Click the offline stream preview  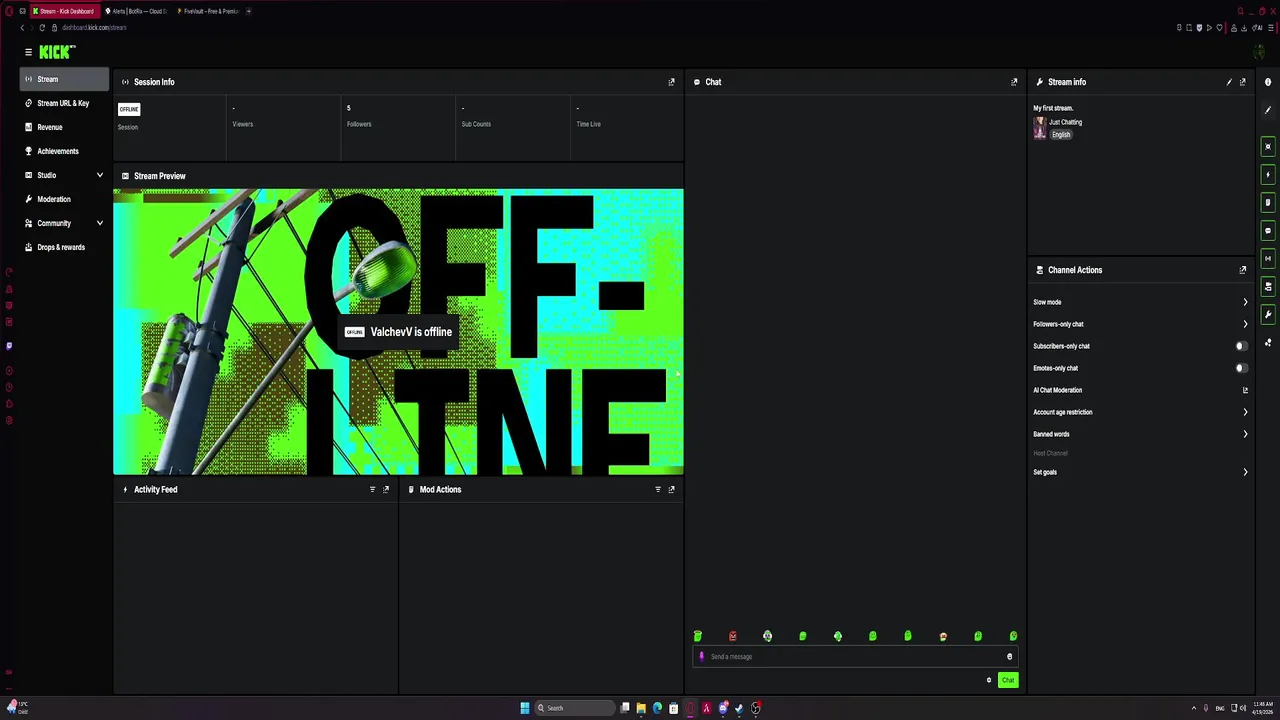(x=398, y=332)
